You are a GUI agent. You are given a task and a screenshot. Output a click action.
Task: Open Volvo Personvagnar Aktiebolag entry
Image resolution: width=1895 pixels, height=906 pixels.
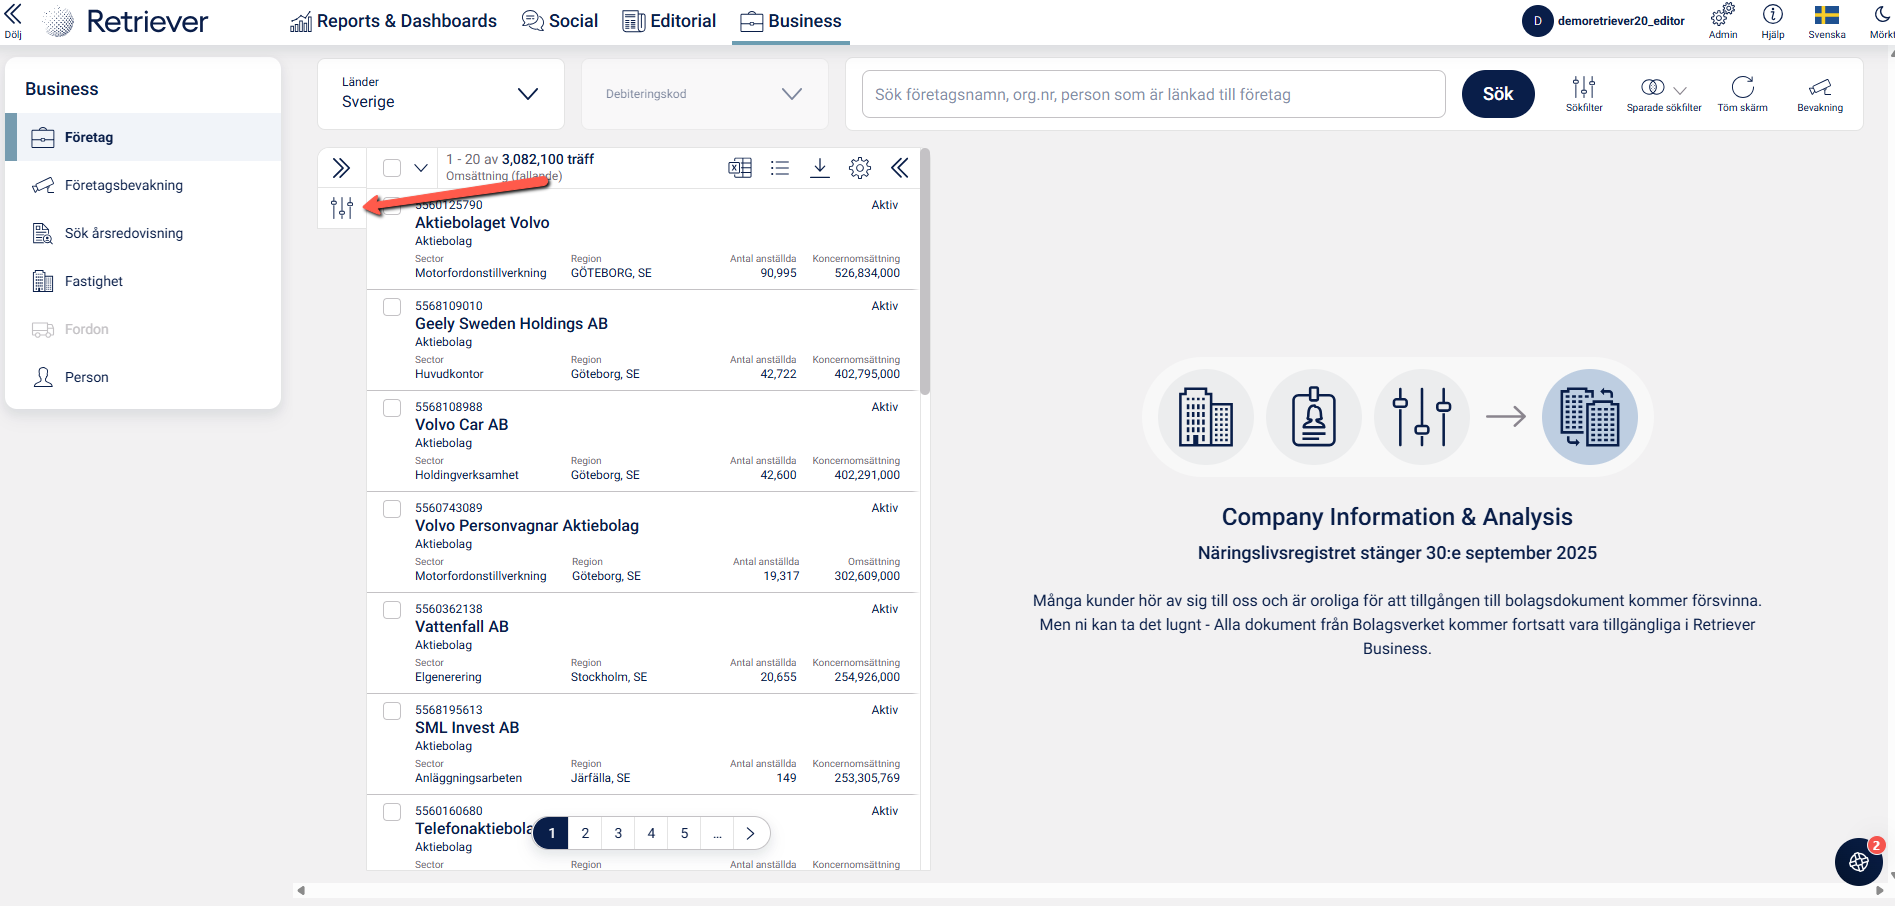[x=527, y=526]
